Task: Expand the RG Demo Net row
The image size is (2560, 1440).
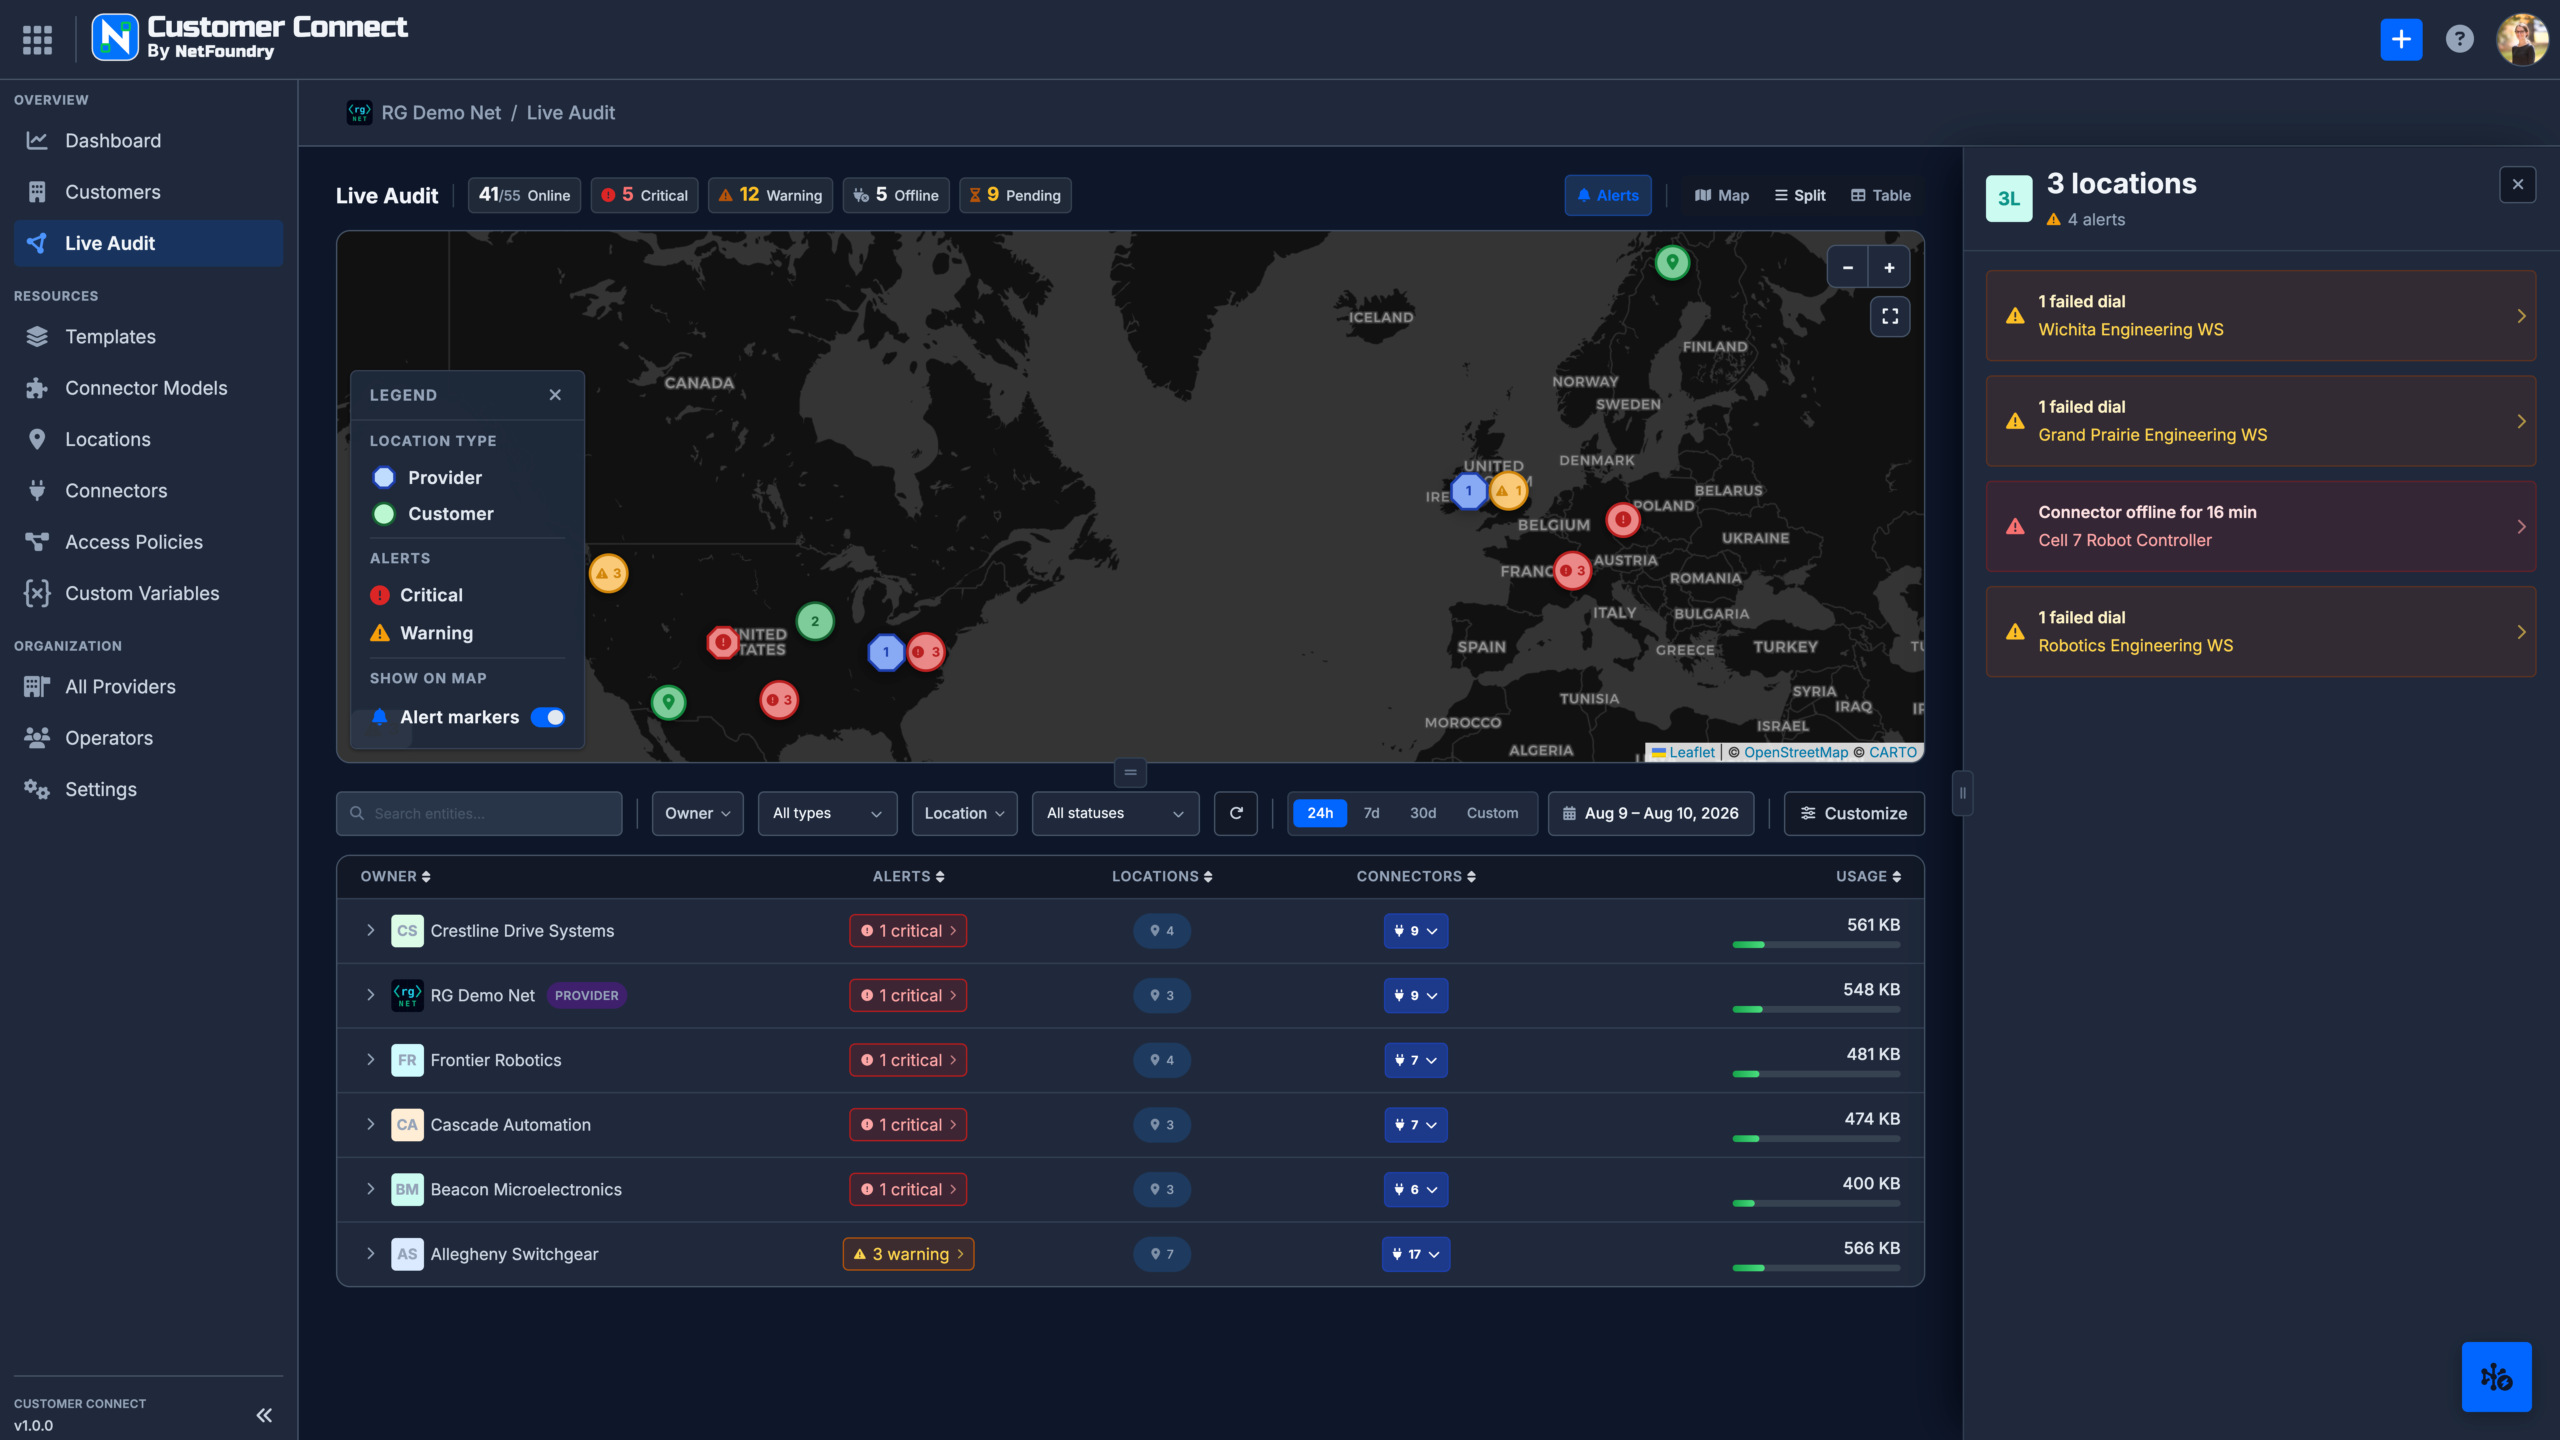Action: tap(370, 996)
